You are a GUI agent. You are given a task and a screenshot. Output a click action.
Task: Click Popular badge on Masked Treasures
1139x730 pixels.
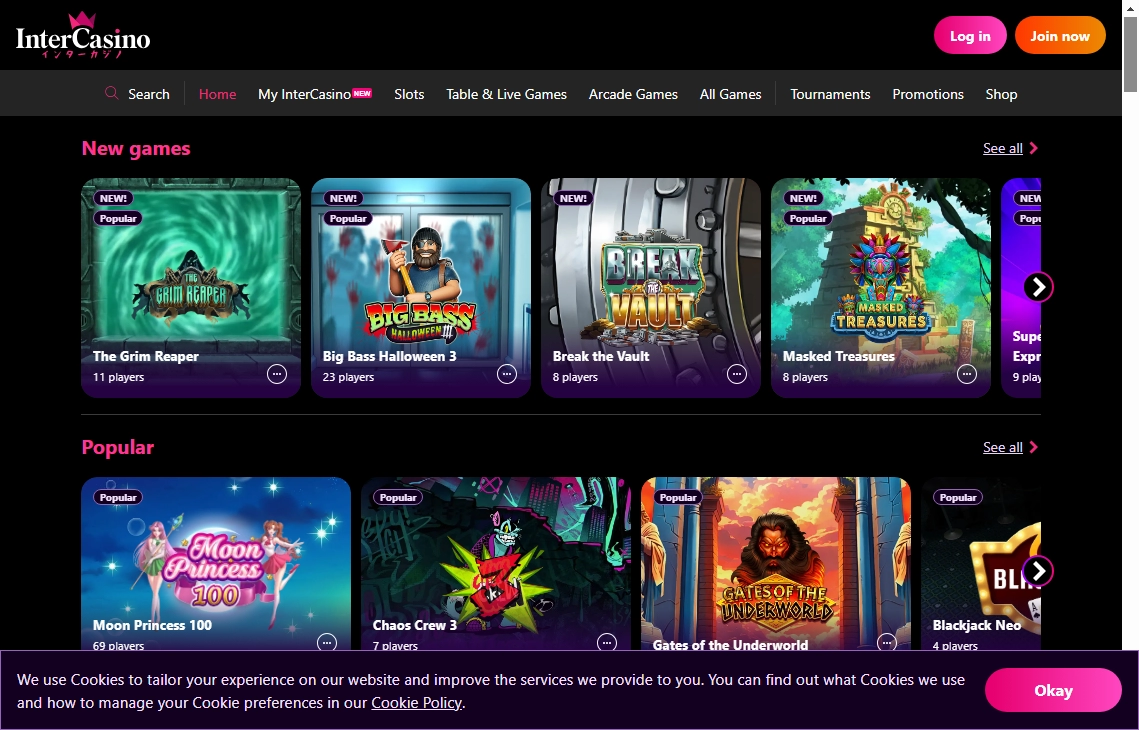(x=808, y=219)
